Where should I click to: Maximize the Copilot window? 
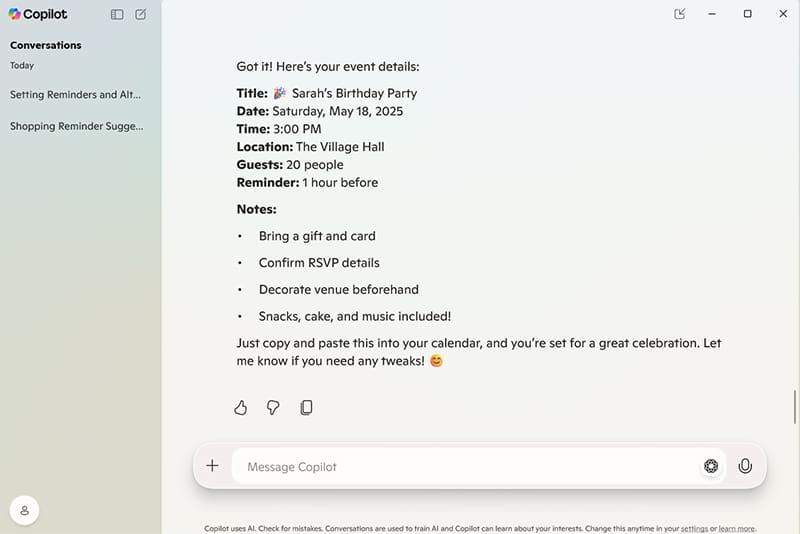tap(747, 14)
